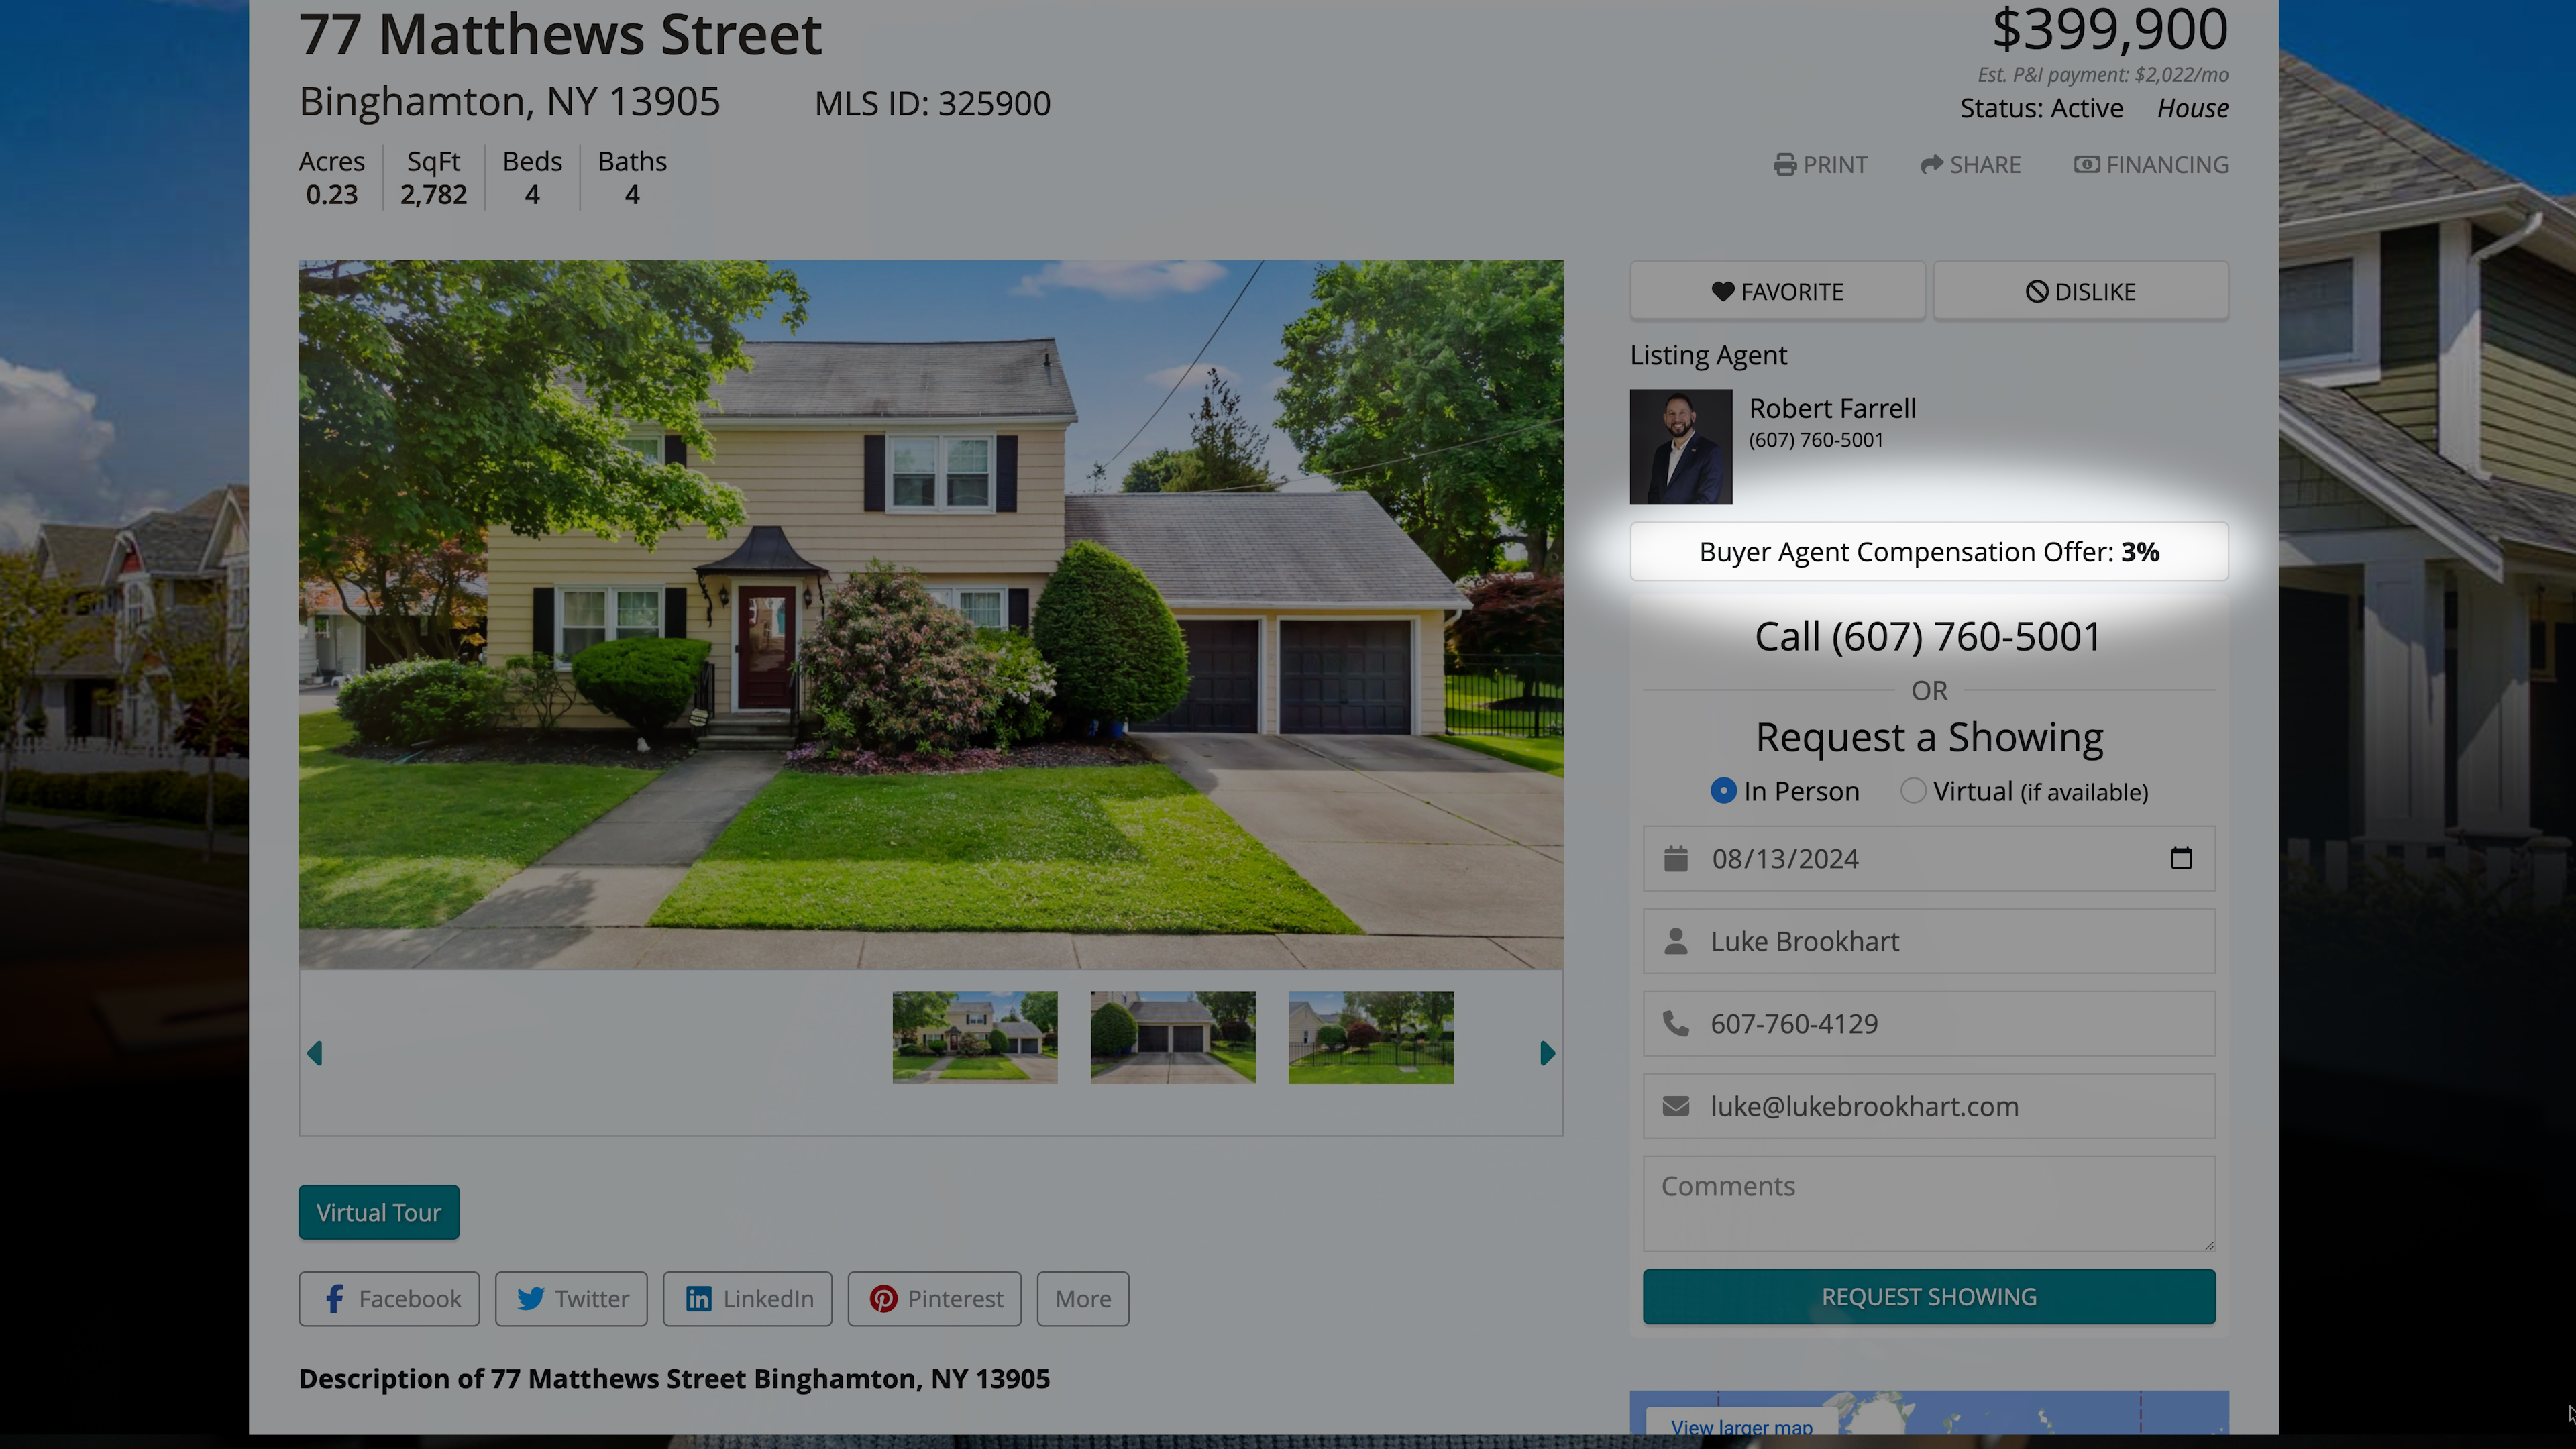Open the View larger map link
Screen dimensions: 2576x1449
click(x=1742, y=1427)
